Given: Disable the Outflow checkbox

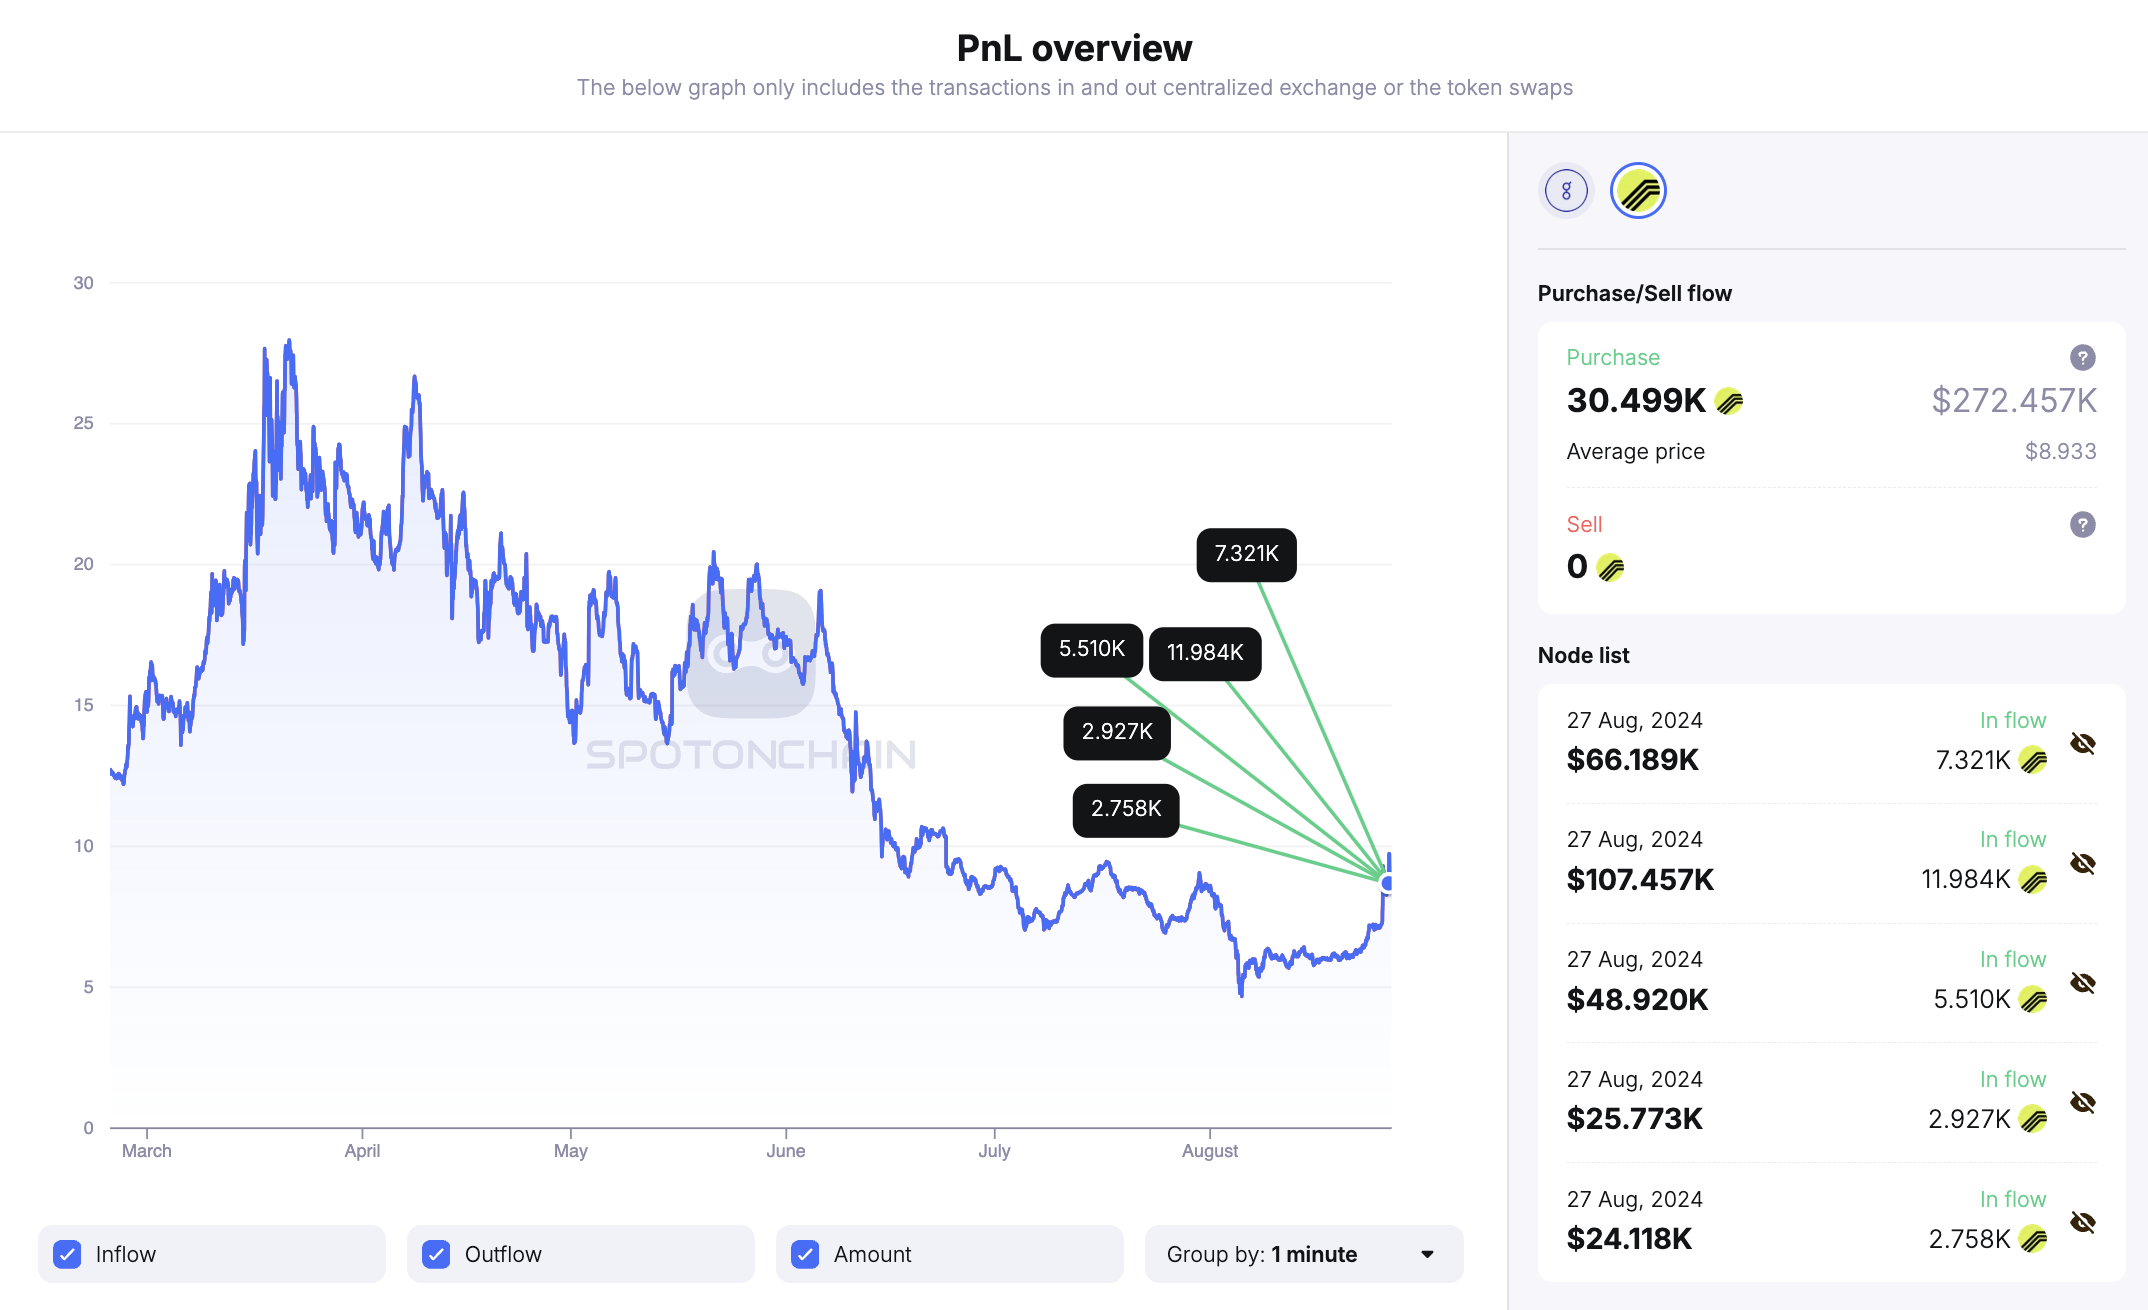Looking at the screenshot, I should [x=436, y=1253].
